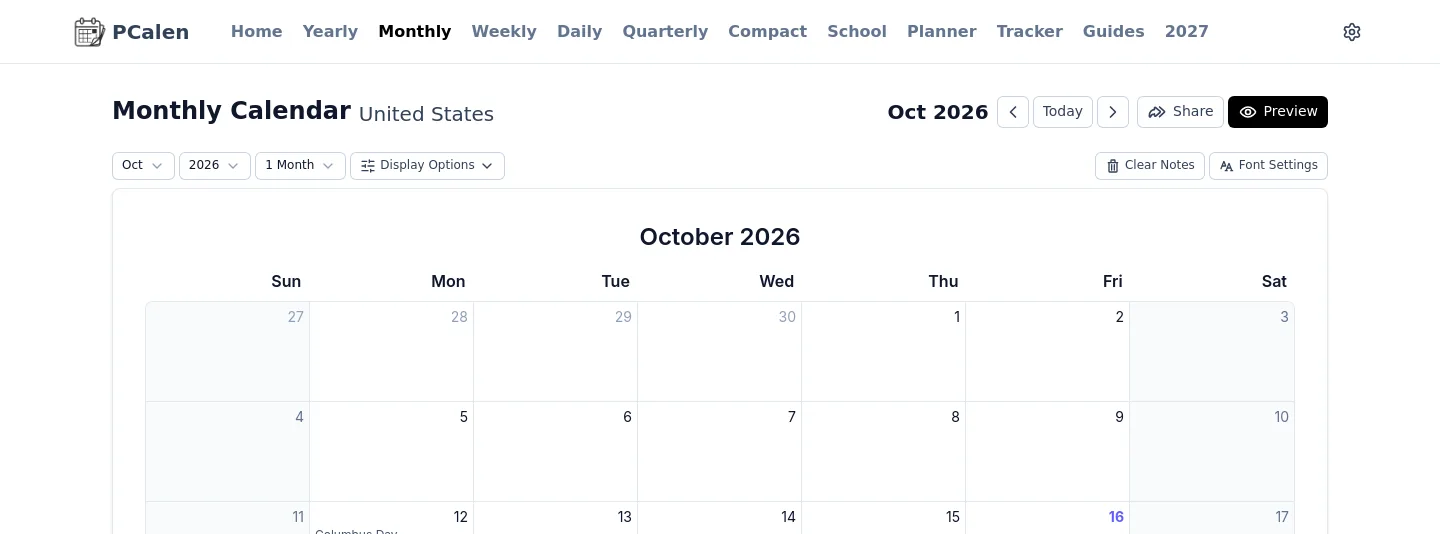Select the highlighted date 16 cell

pyautogui.click(x=1048, y=518)
